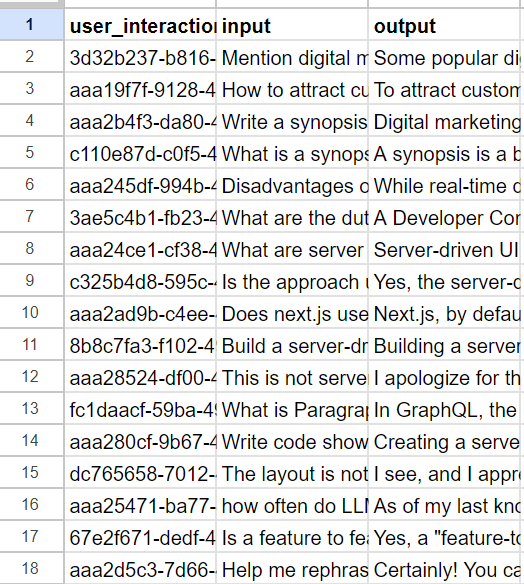Select row header 18
The height and width of the screenshot is (584, 524).
(x=32, y=569)
